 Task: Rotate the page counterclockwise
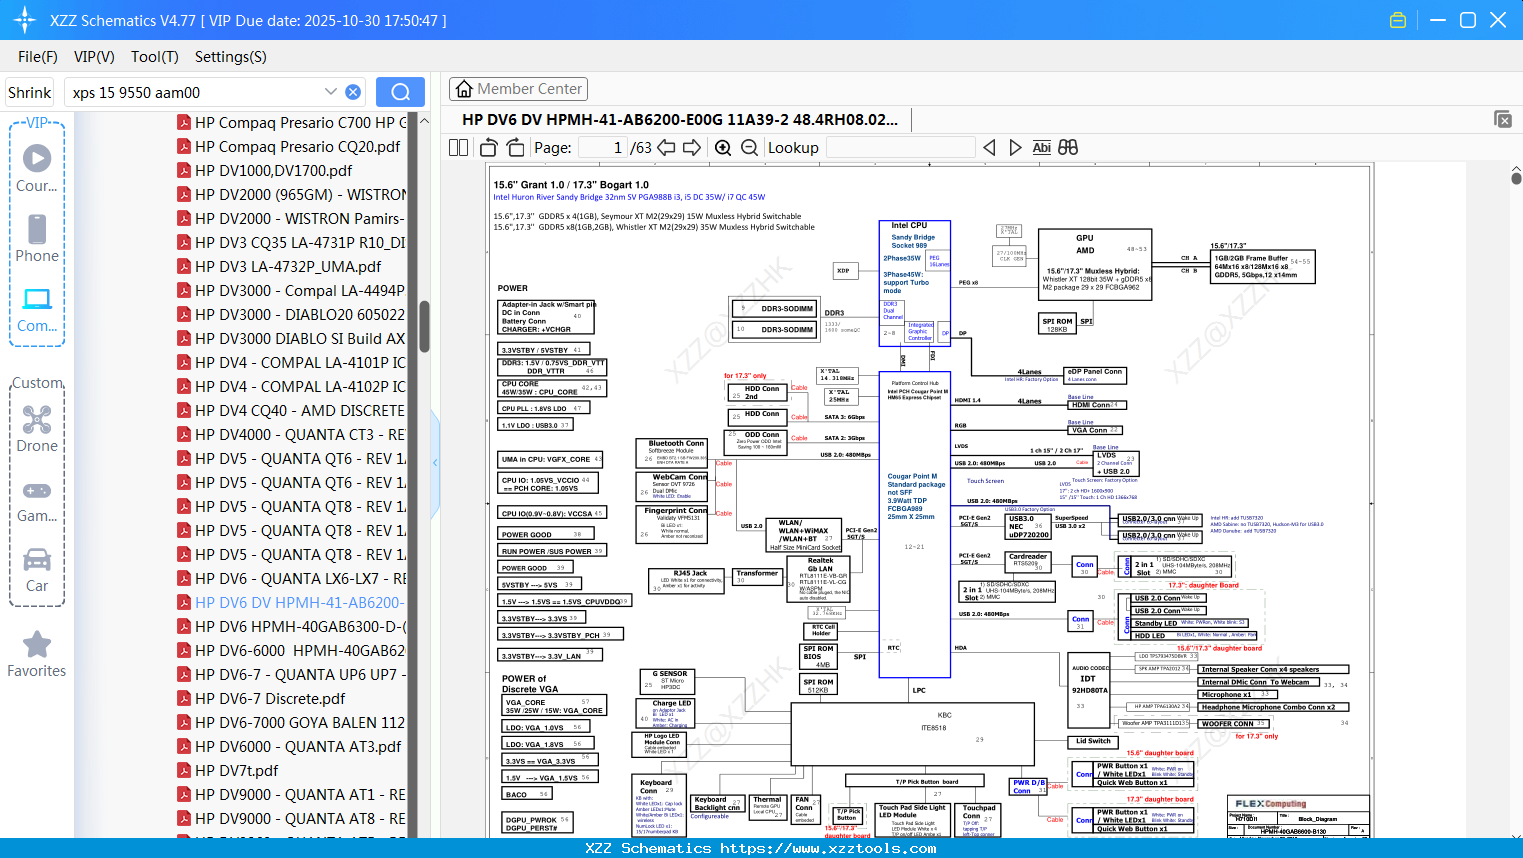[x=489, y=148]
